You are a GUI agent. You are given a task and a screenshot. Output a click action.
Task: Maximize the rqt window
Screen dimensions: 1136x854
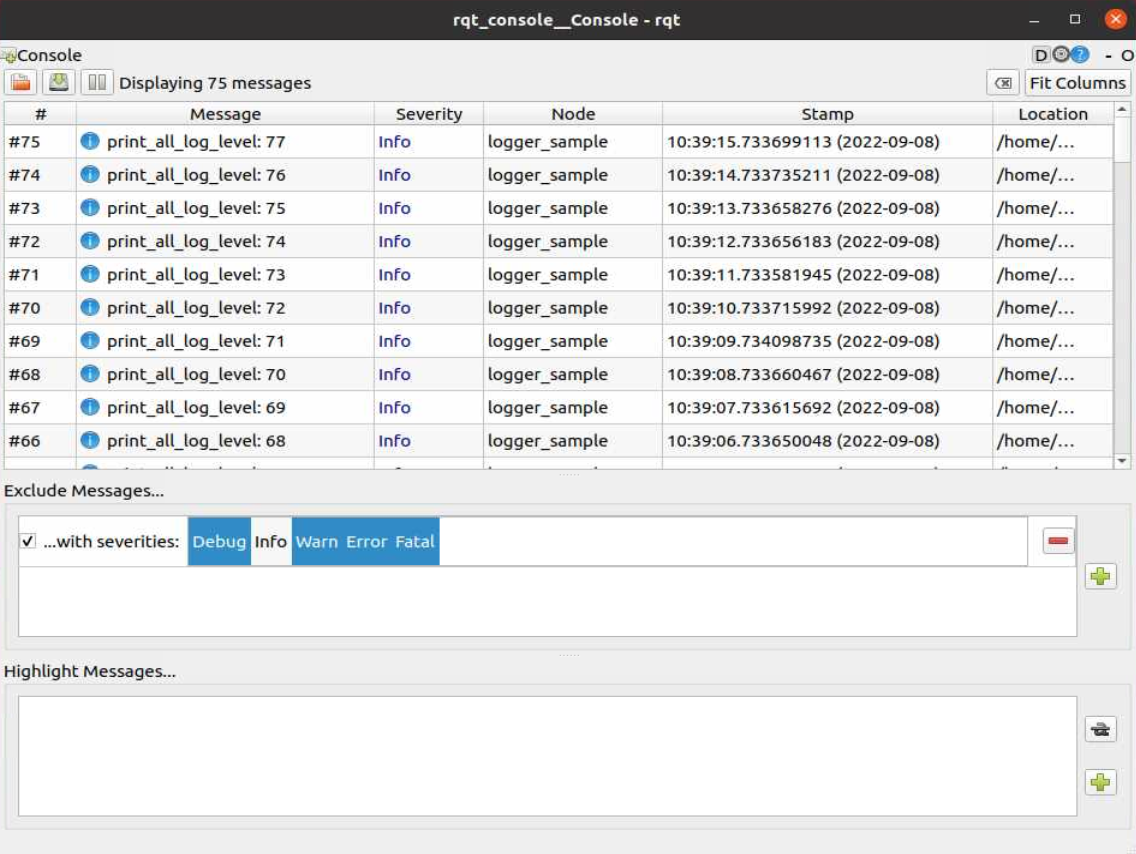[x=1074, y=20]
